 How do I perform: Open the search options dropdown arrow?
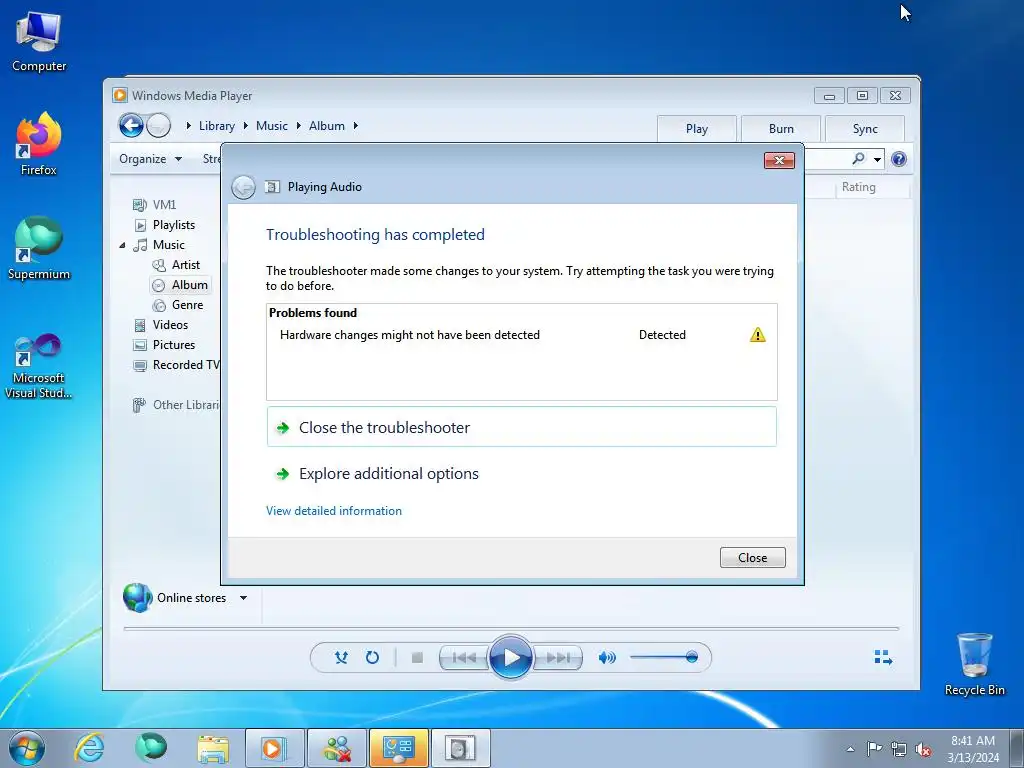click(x=877, y=159)
